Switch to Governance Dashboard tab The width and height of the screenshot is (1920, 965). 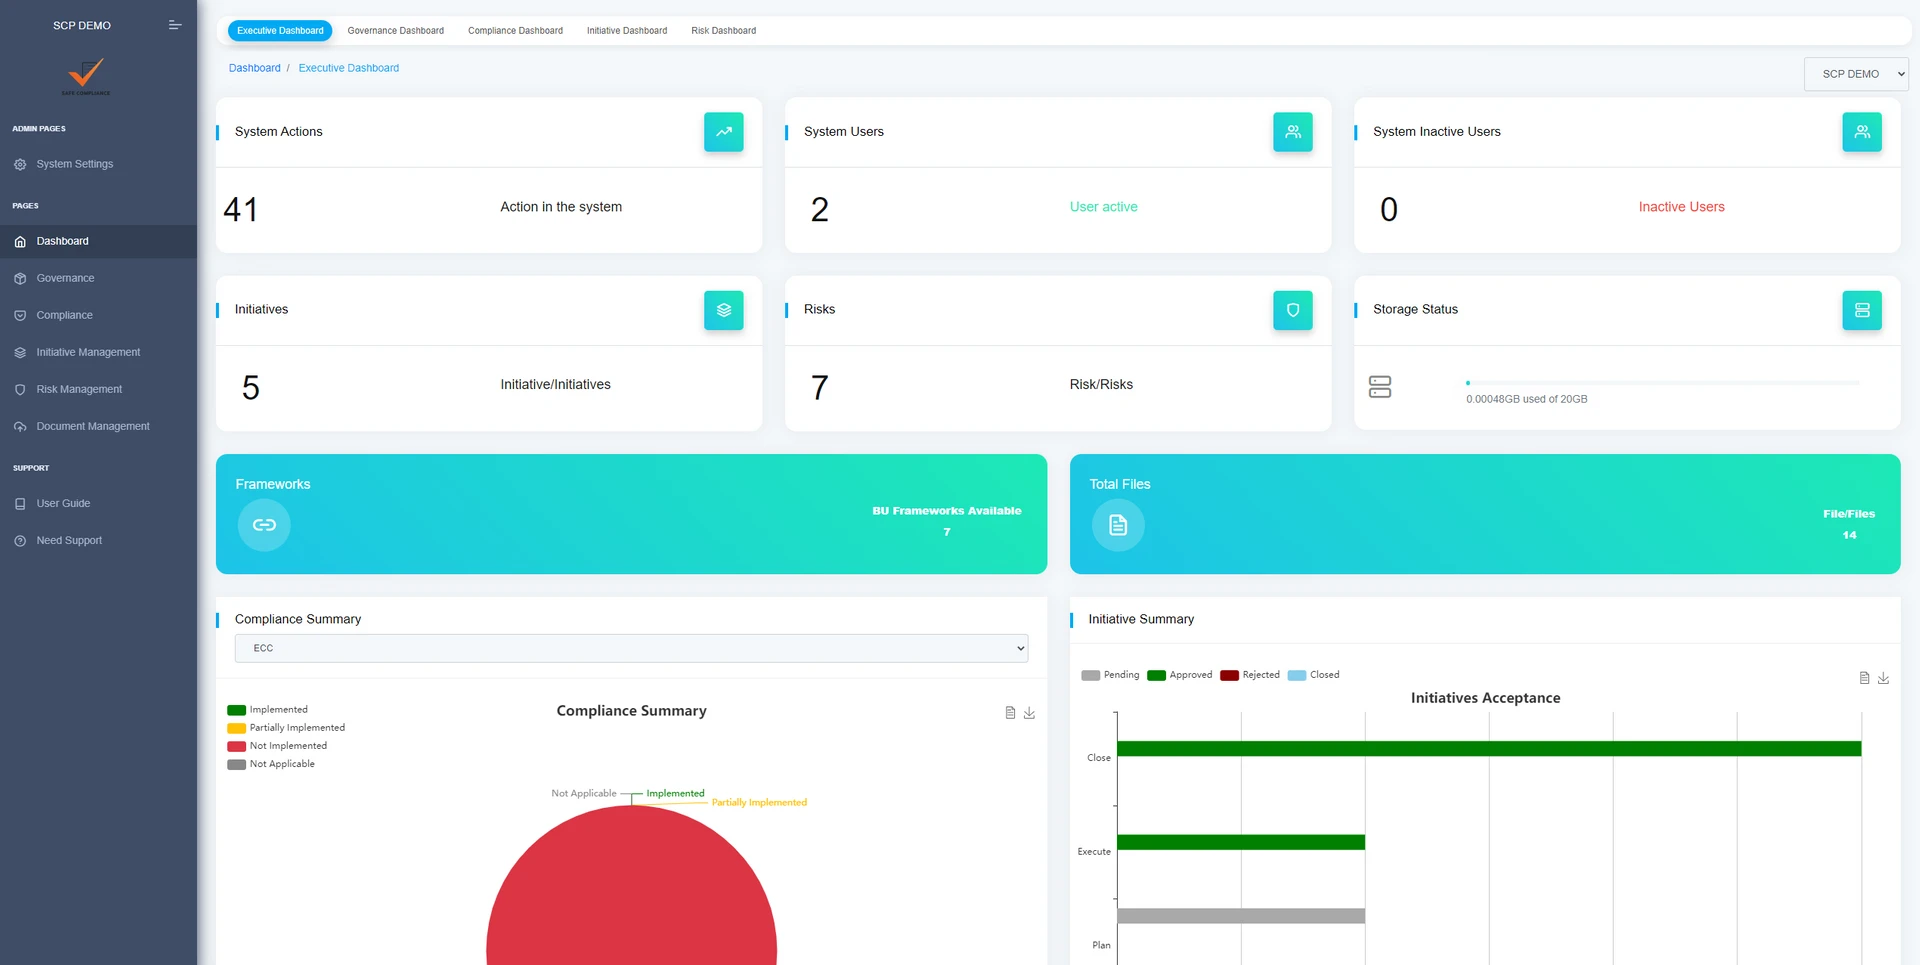click(x=396, y=31)
